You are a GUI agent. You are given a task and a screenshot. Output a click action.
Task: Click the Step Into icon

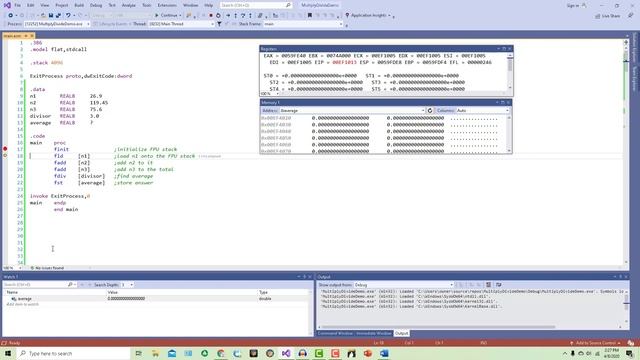coord(236,15)
